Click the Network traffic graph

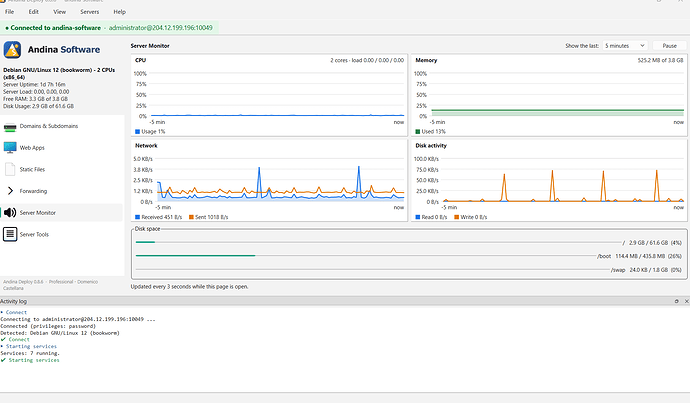pyautogui.click(x=279, y=180)
